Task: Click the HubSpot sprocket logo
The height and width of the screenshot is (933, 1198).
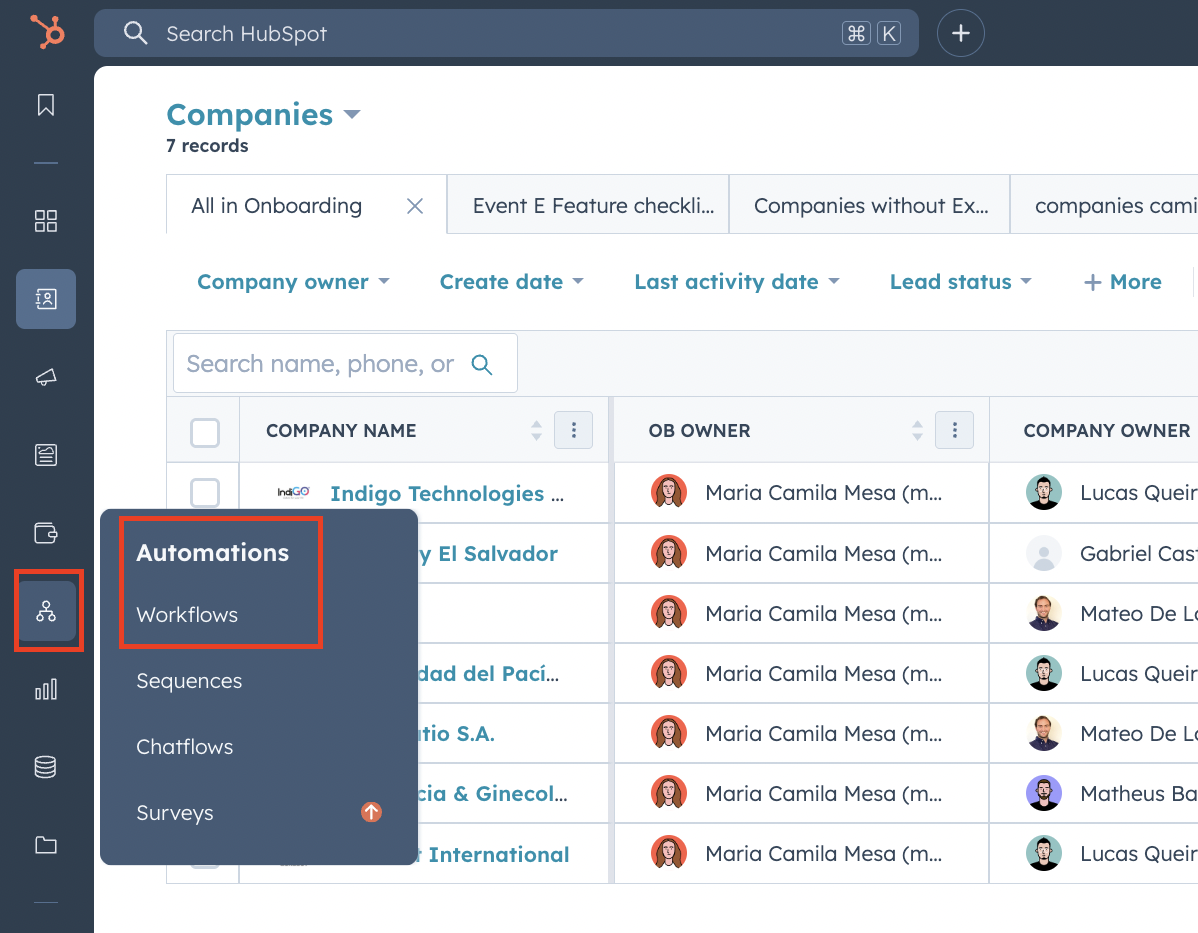Action: (x=47, y=32)
